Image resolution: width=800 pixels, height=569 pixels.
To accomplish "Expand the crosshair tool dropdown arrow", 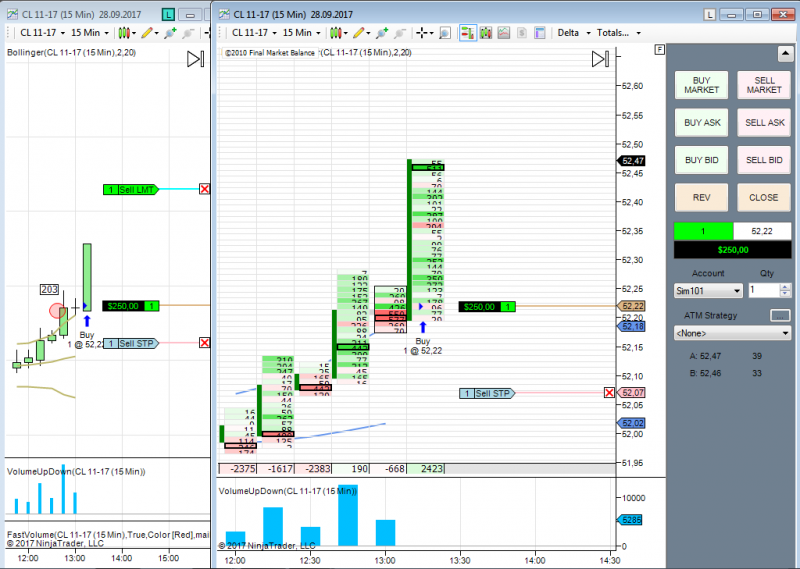I will click(x=432, y=34).
